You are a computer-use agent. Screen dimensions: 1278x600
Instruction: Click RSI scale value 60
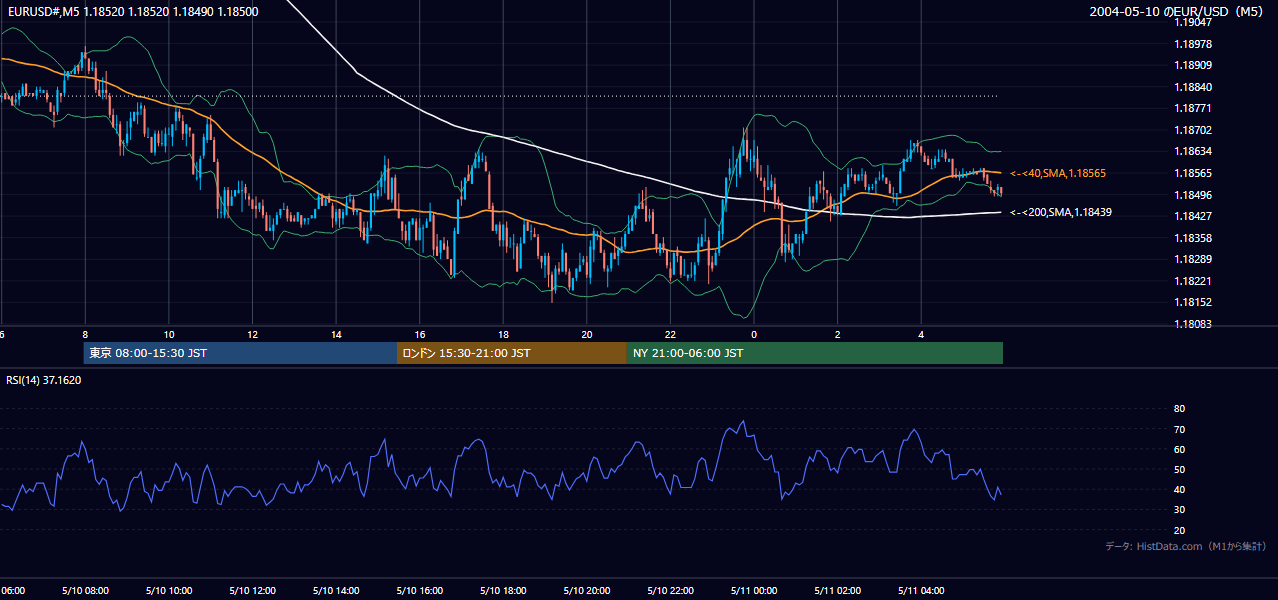[1179, 449]
